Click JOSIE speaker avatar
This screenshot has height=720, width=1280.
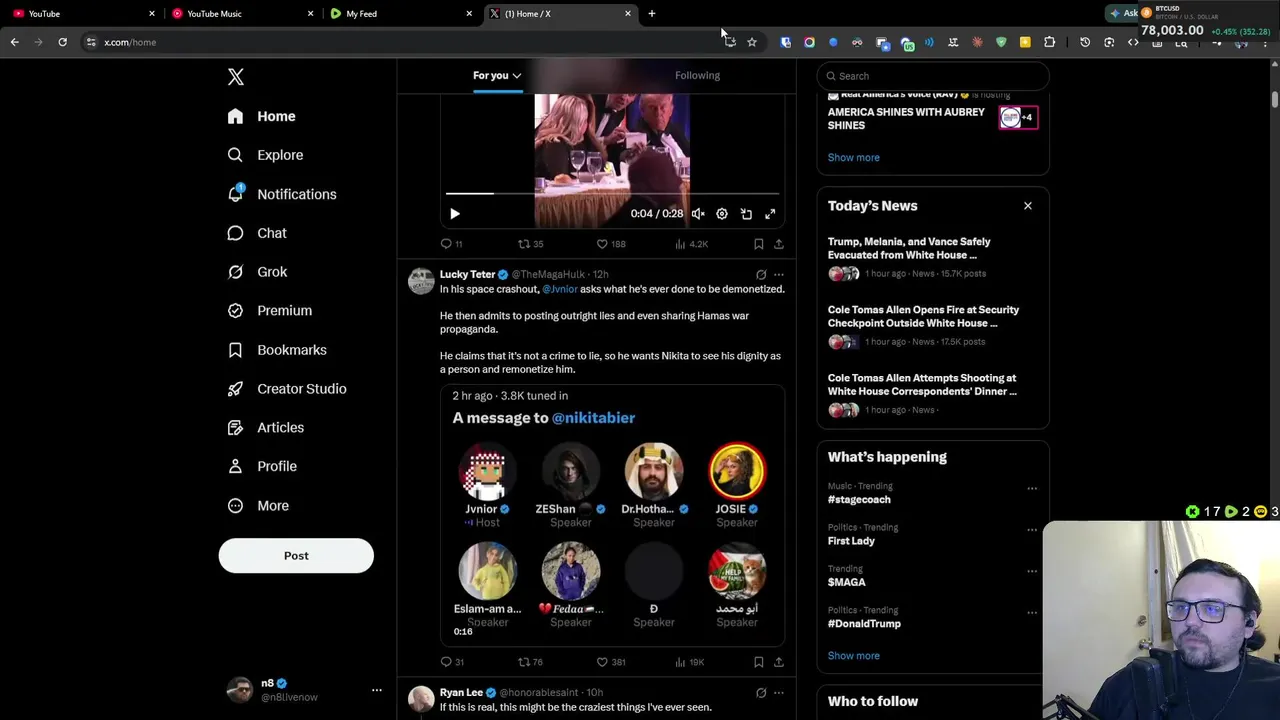point(737,471)
